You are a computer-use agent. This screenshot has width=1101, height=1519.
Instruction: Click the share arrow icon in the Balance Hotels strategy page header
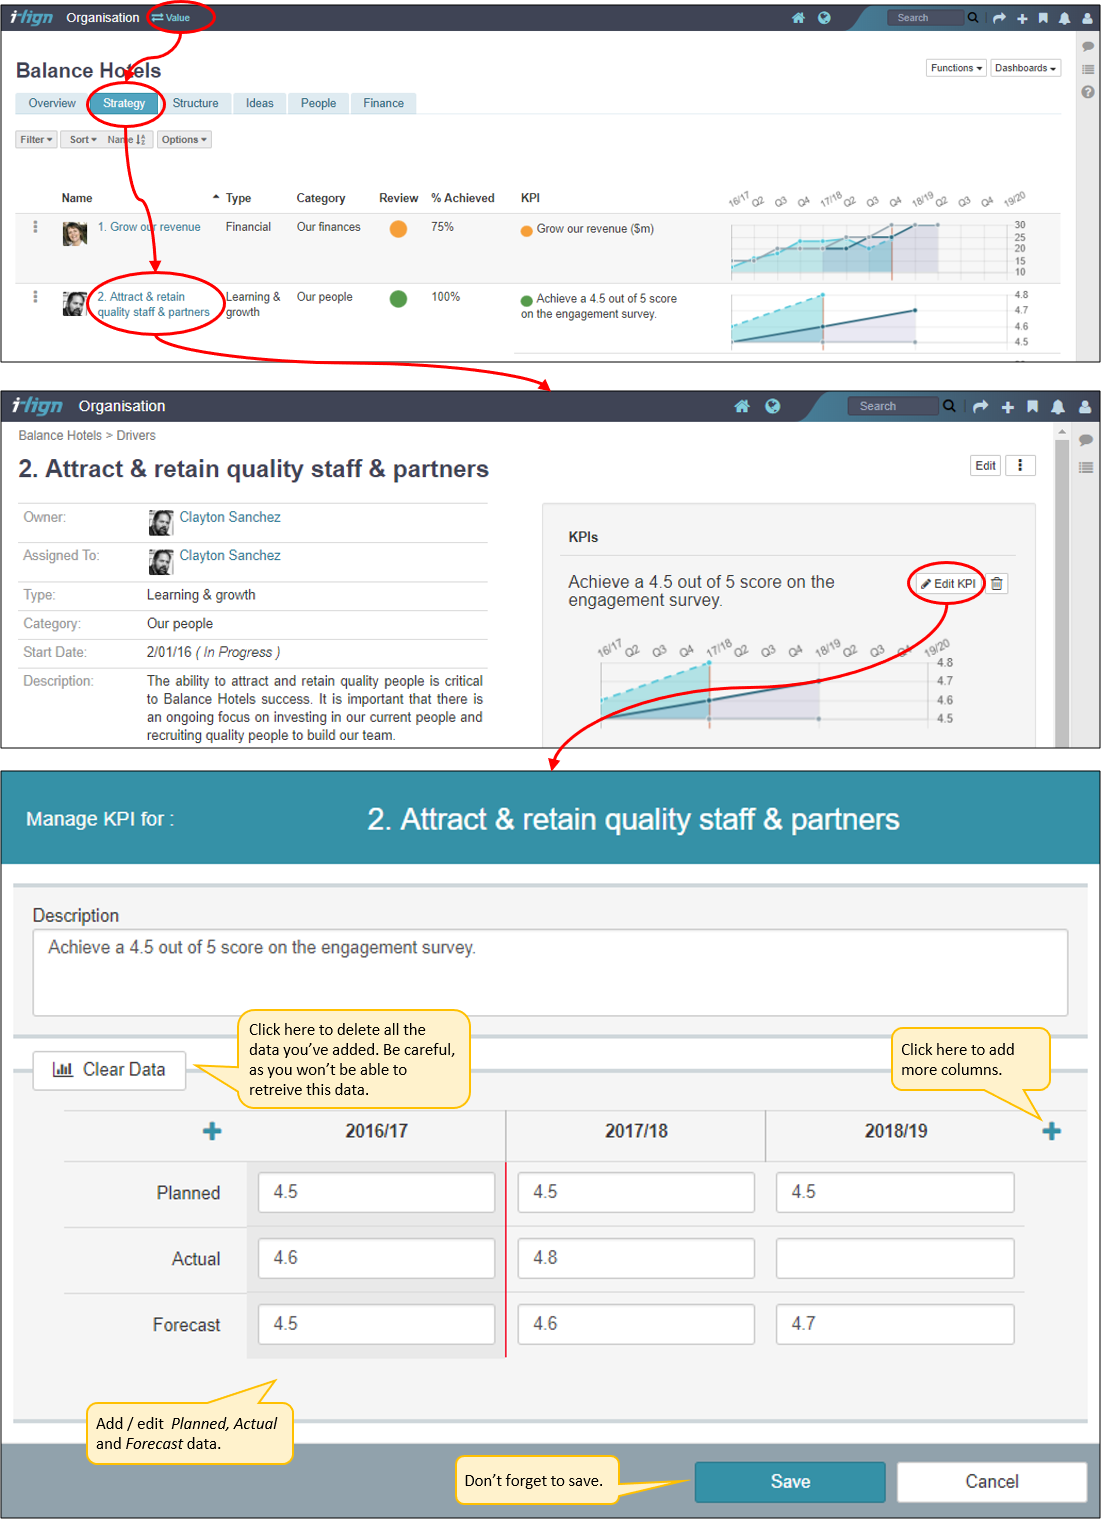point(999,18)
